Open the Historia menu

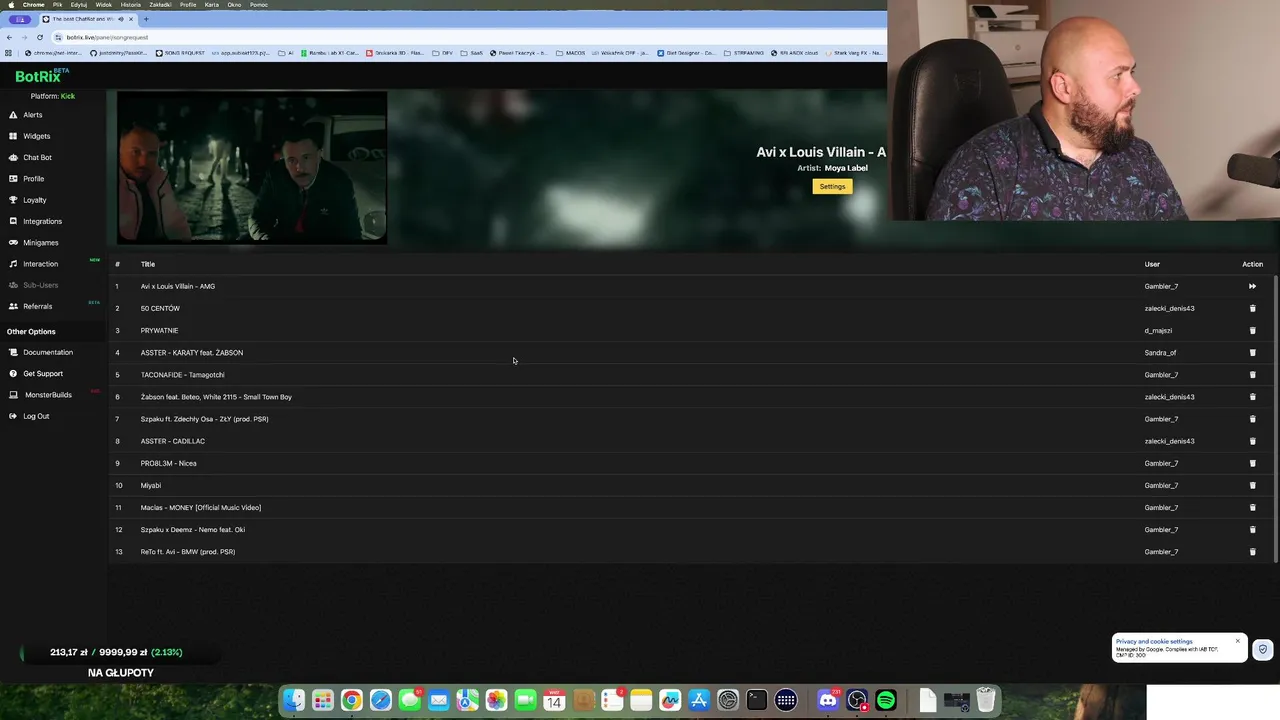pos(131,5)
